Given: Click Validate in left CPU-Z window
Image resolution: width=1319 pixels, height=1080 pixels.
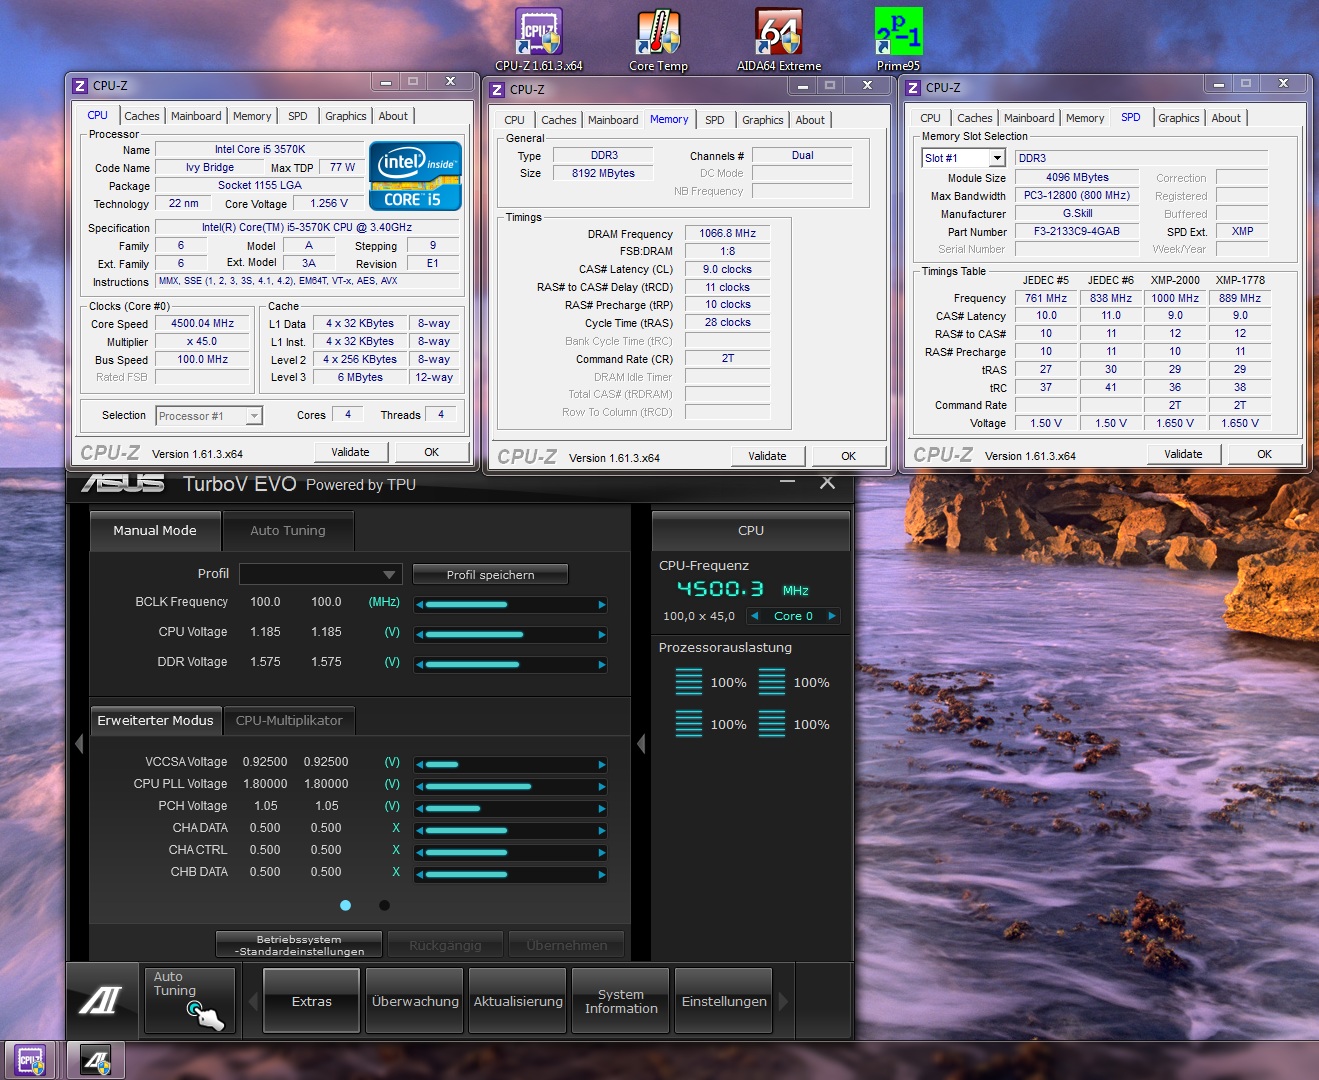Looking at the screenshot, I should pyautogui.click(x=350, y=452).
